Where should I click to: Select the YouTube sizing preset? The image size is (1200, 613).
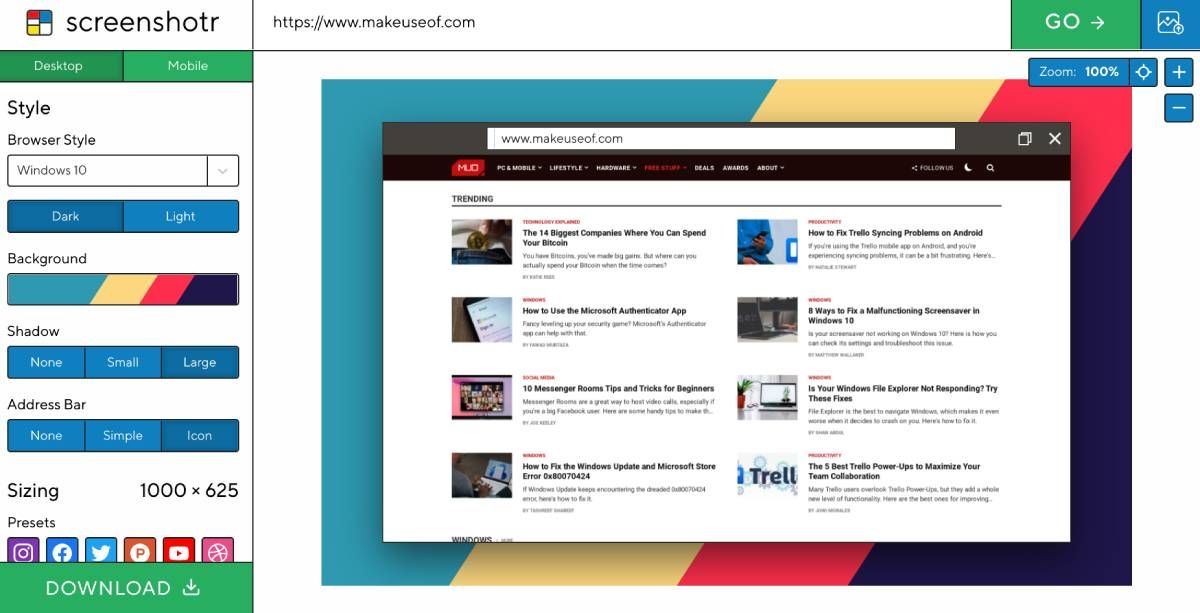click(178, 551)
